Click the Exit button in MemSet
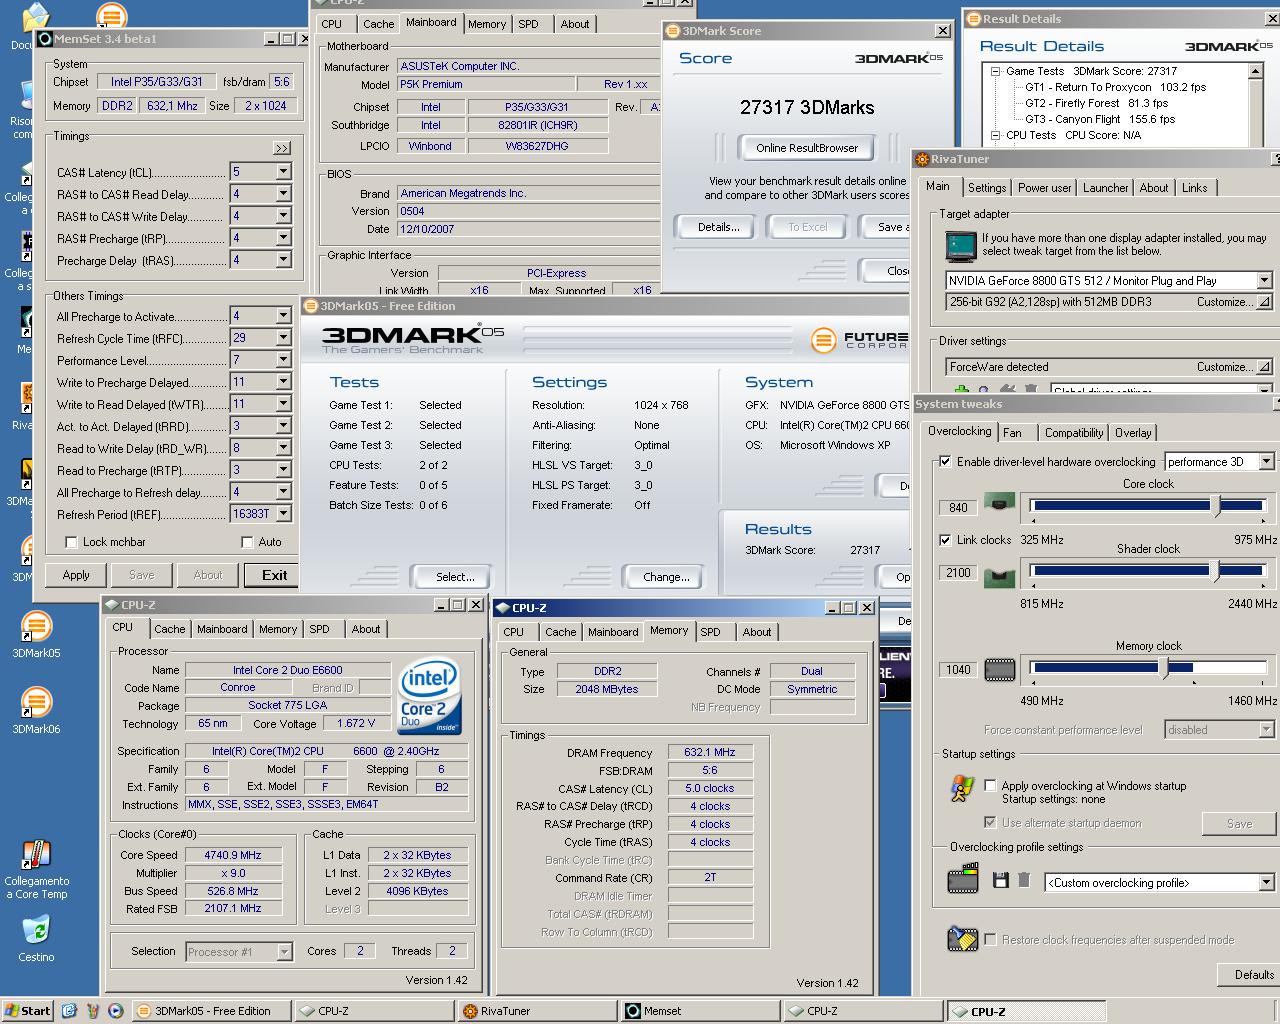The image size is (1280, 1024). 275,575
